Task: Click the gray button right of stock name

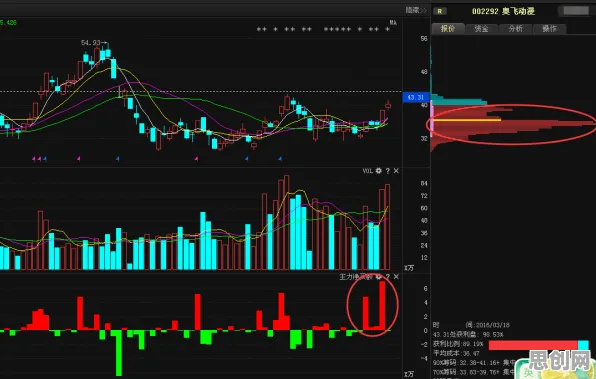Action: click(x=576, y=11)
